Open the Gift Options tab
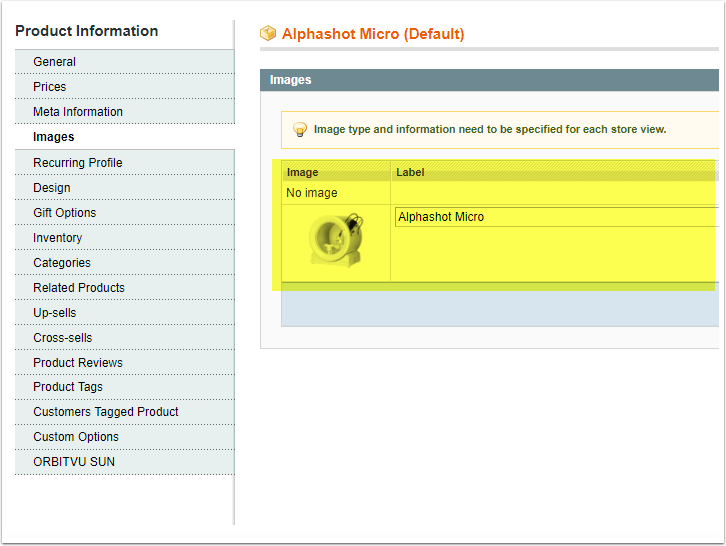Viewport: 726px width, 546px height. pyautogui.click(x=125, y=213)
